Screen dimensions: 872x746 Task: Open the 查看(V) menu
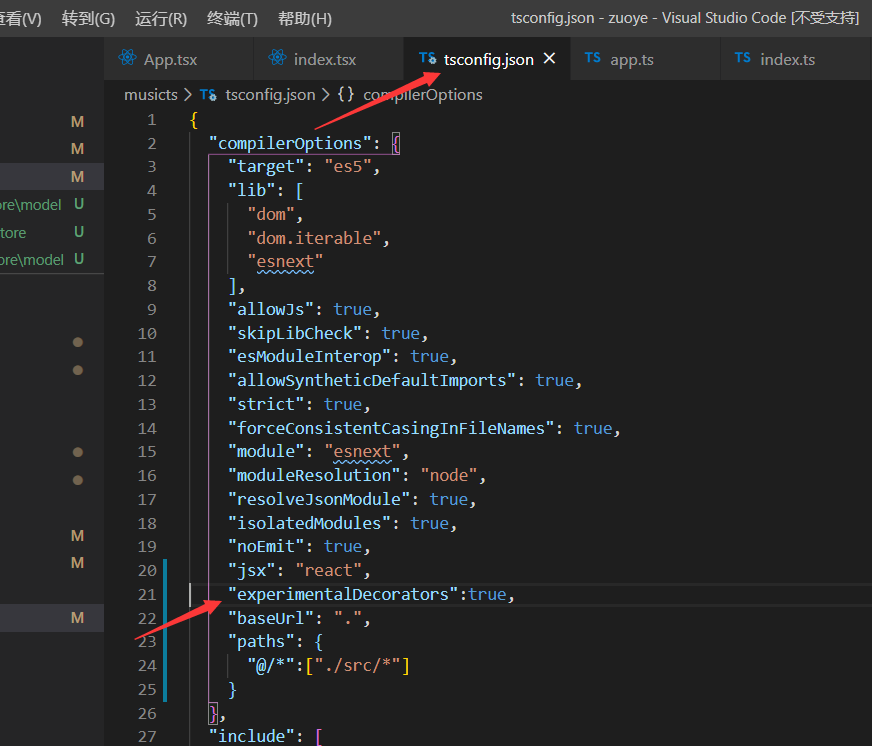20,19
